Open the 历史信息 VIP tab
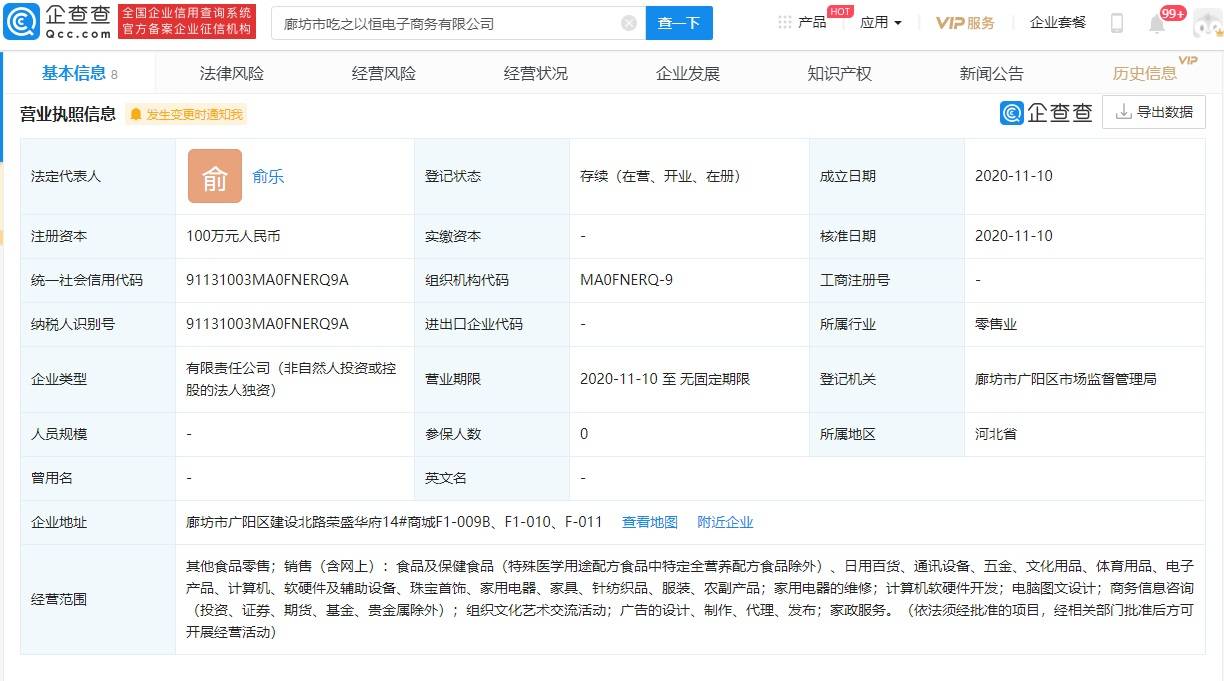1224x681 pixels. 1145,74
